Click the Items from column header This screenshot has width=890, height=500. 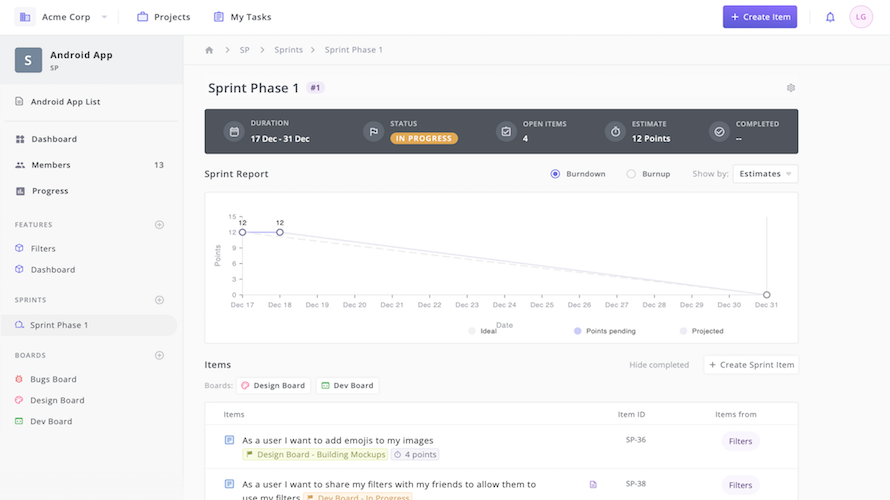736,415
